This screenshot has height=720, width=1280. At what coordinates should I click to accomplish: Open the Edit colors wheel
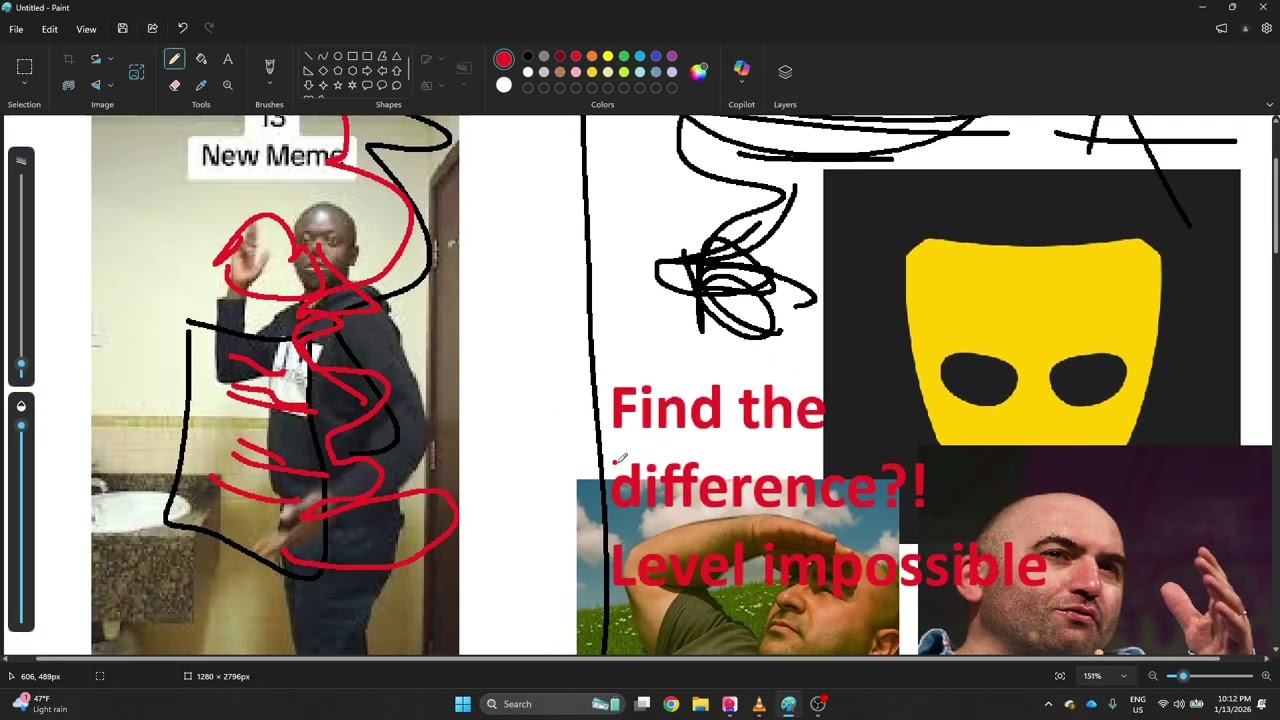698,71
